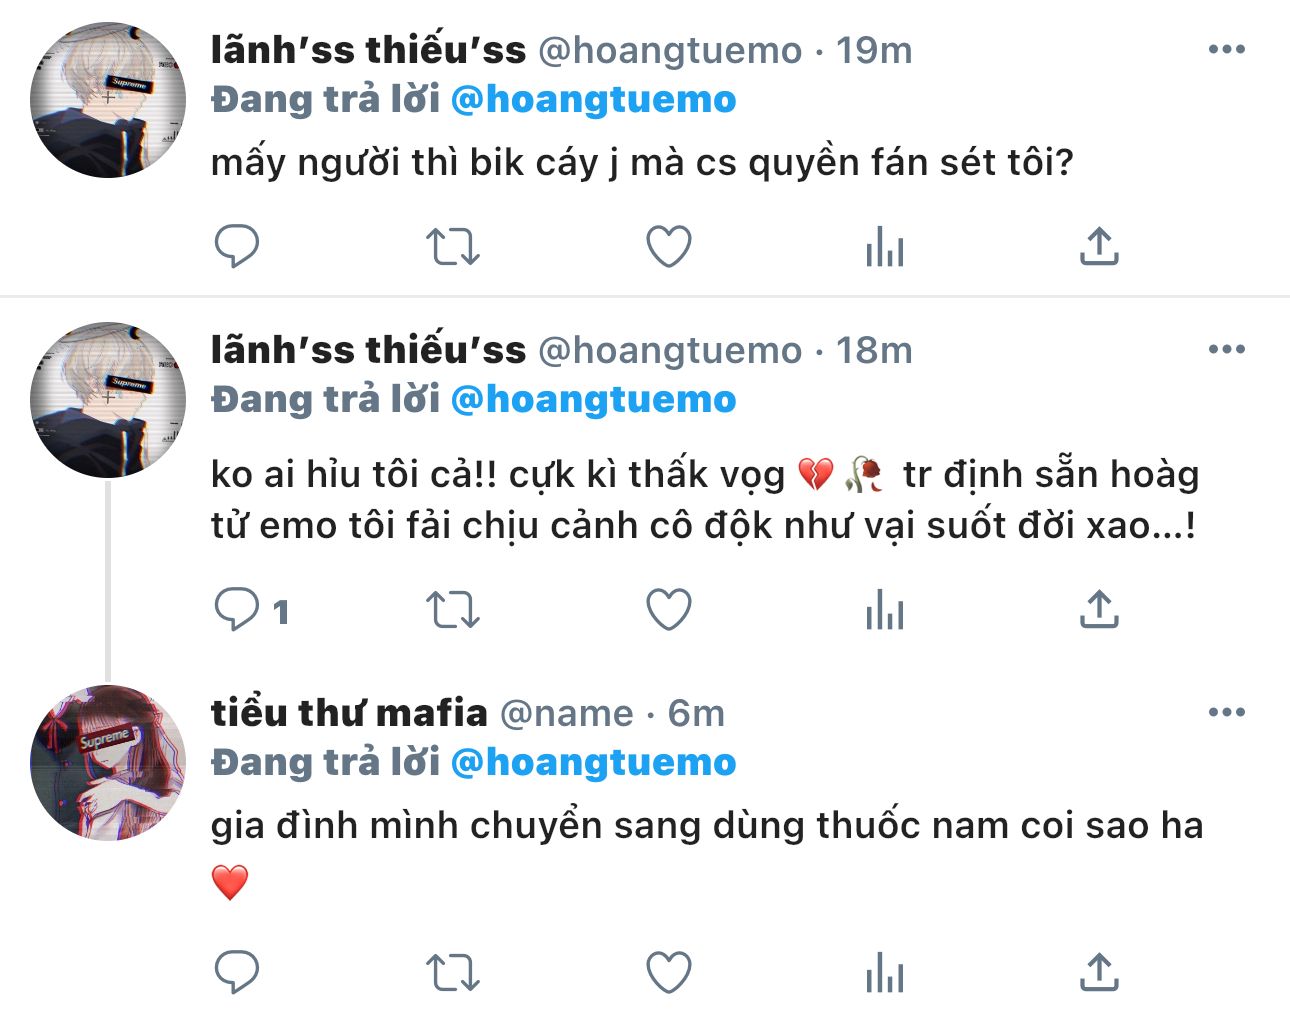Open @hoangtuemo link in tiểu thư mafia's reply
Image resolution: width=1290 pixels, height=1014 pixels.
(x=593, y=763)
